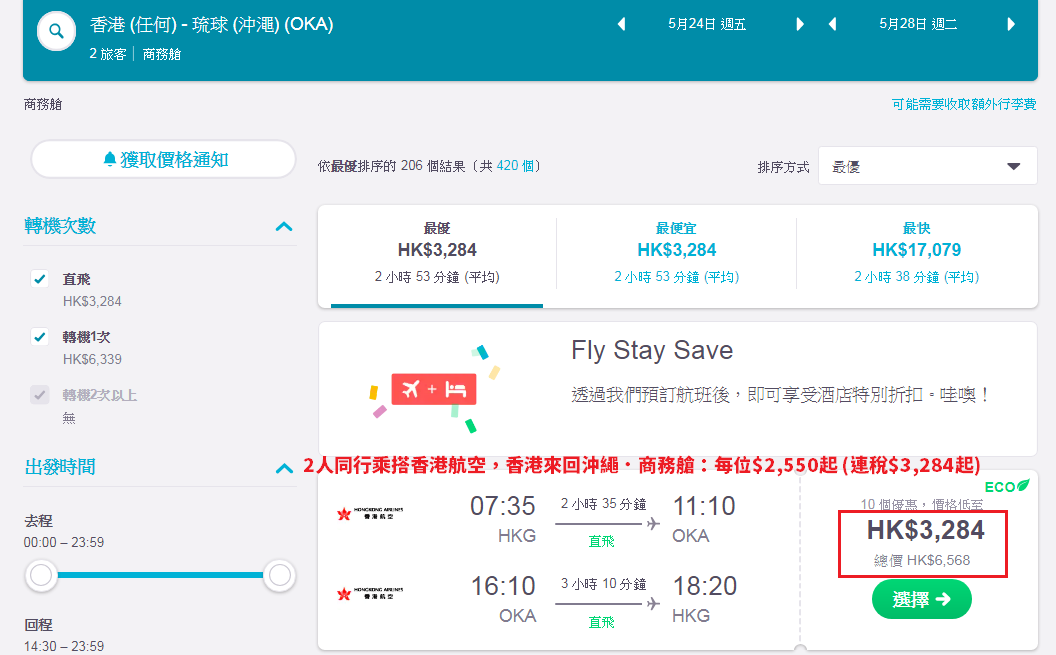Click the magnifier search icon
Image resolution: width=1056 pixels, height=655 pixels.
click(57, 31)
